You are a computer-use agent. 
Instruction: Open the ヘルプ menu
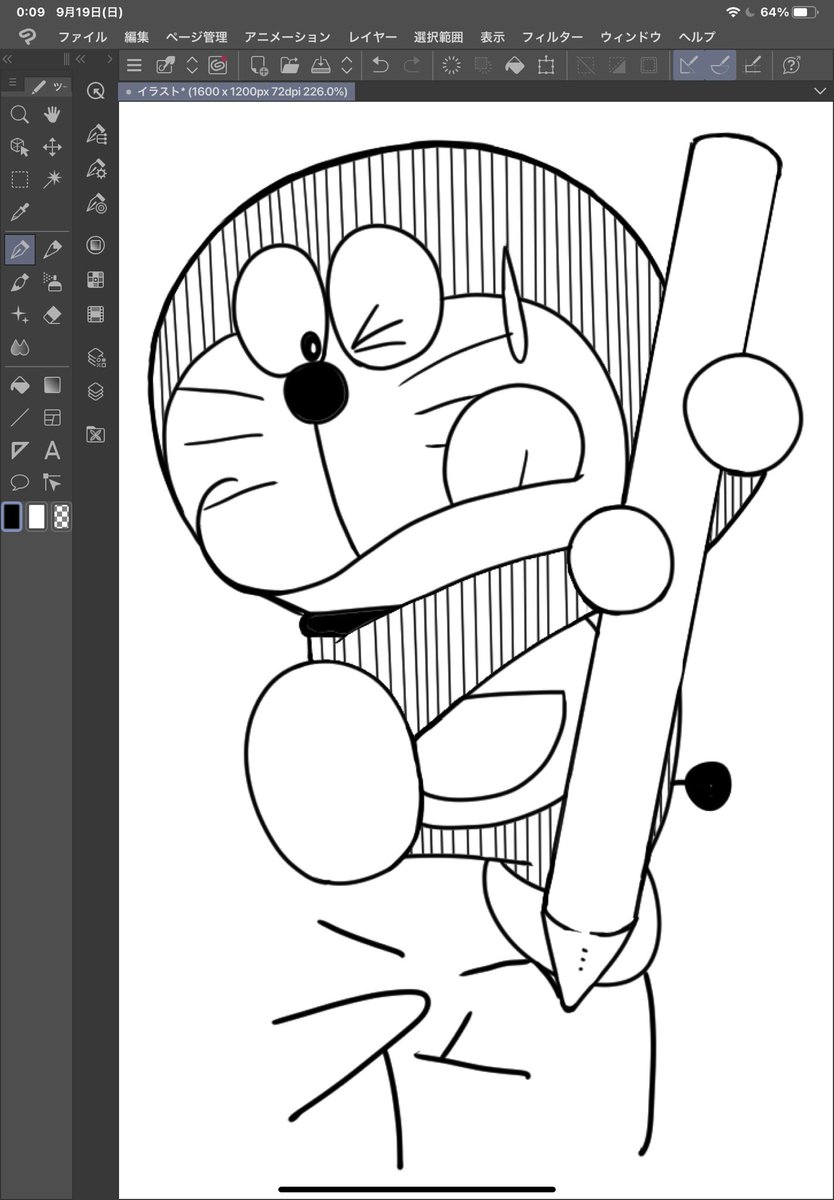coord(696,37)
